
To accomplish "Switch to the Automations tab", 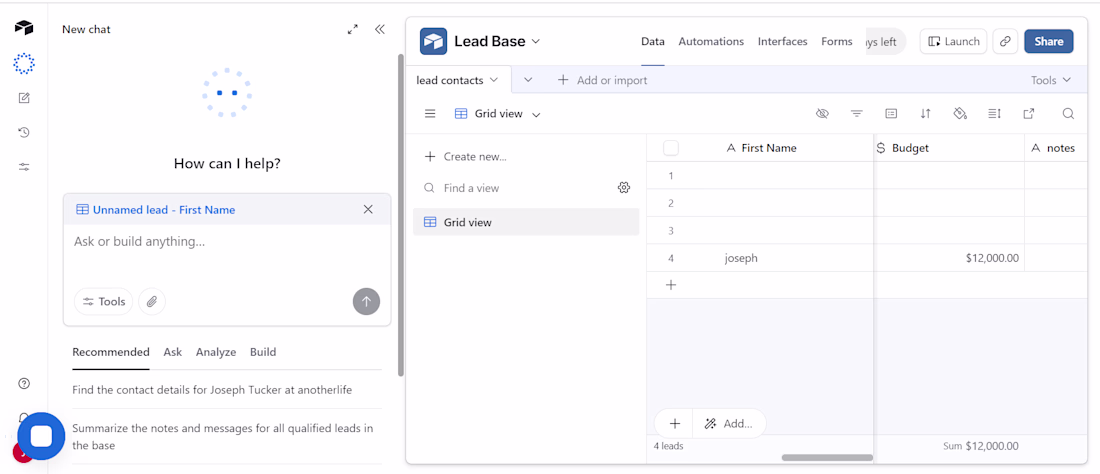I will point(711,41).
